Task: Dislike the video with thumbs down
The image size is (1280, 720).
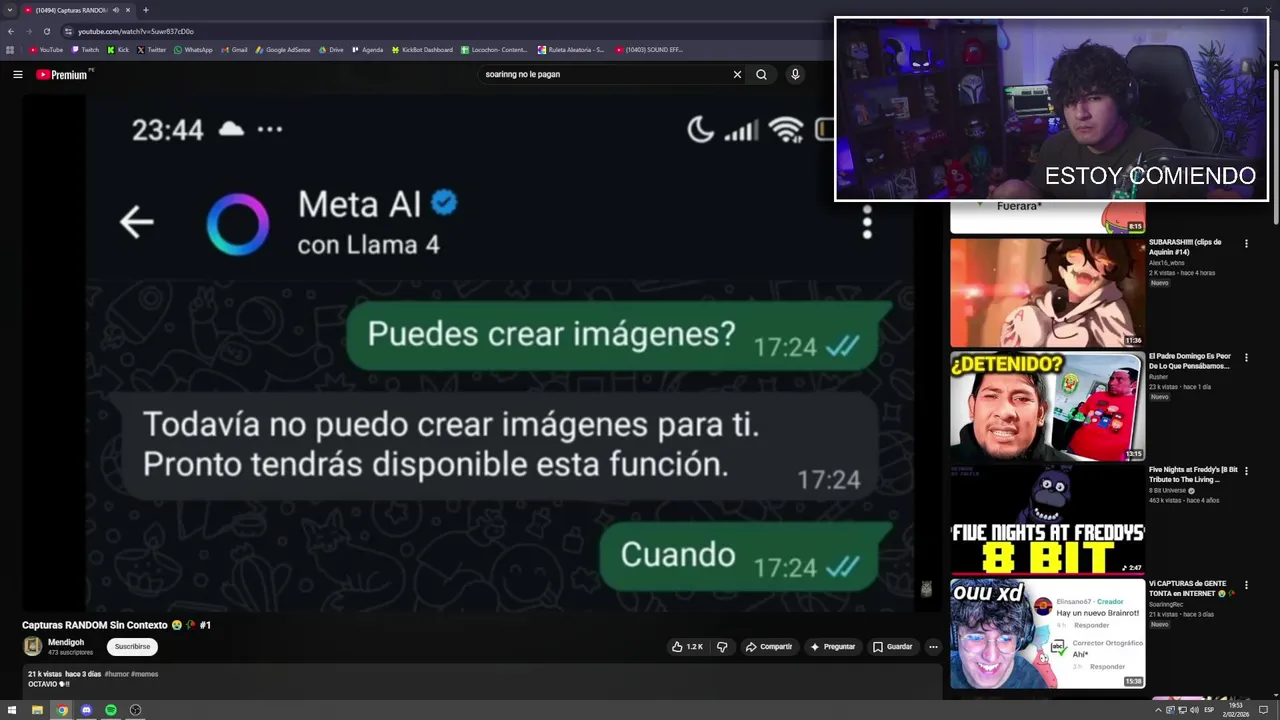Action: point(722,647)
